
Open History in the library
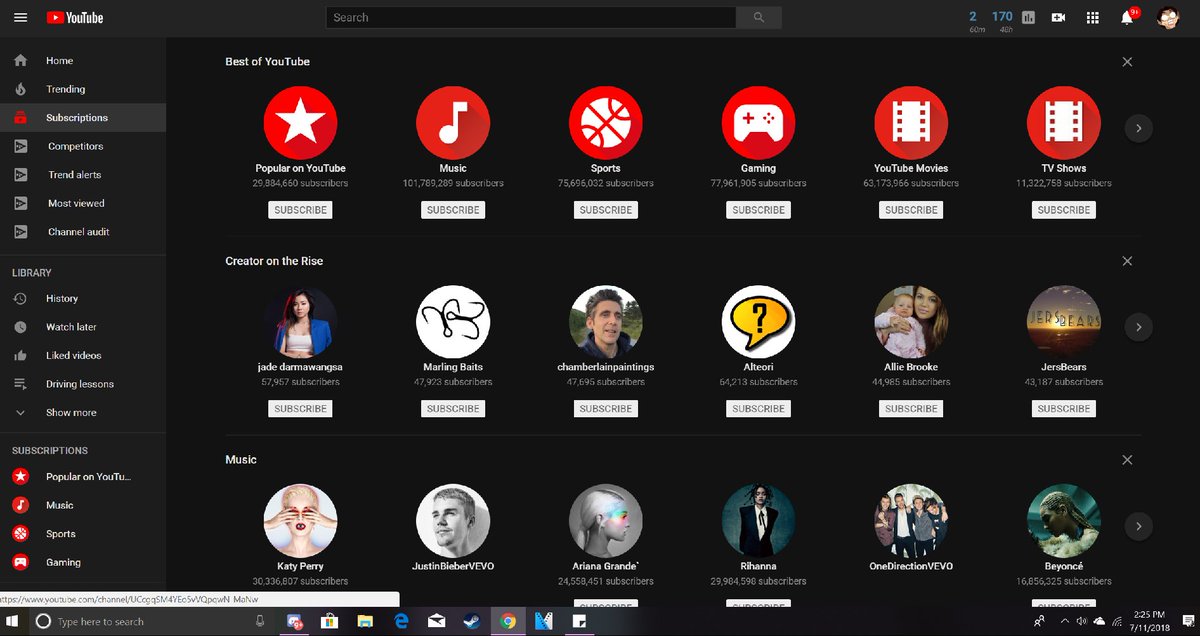[x=82, y=298]
